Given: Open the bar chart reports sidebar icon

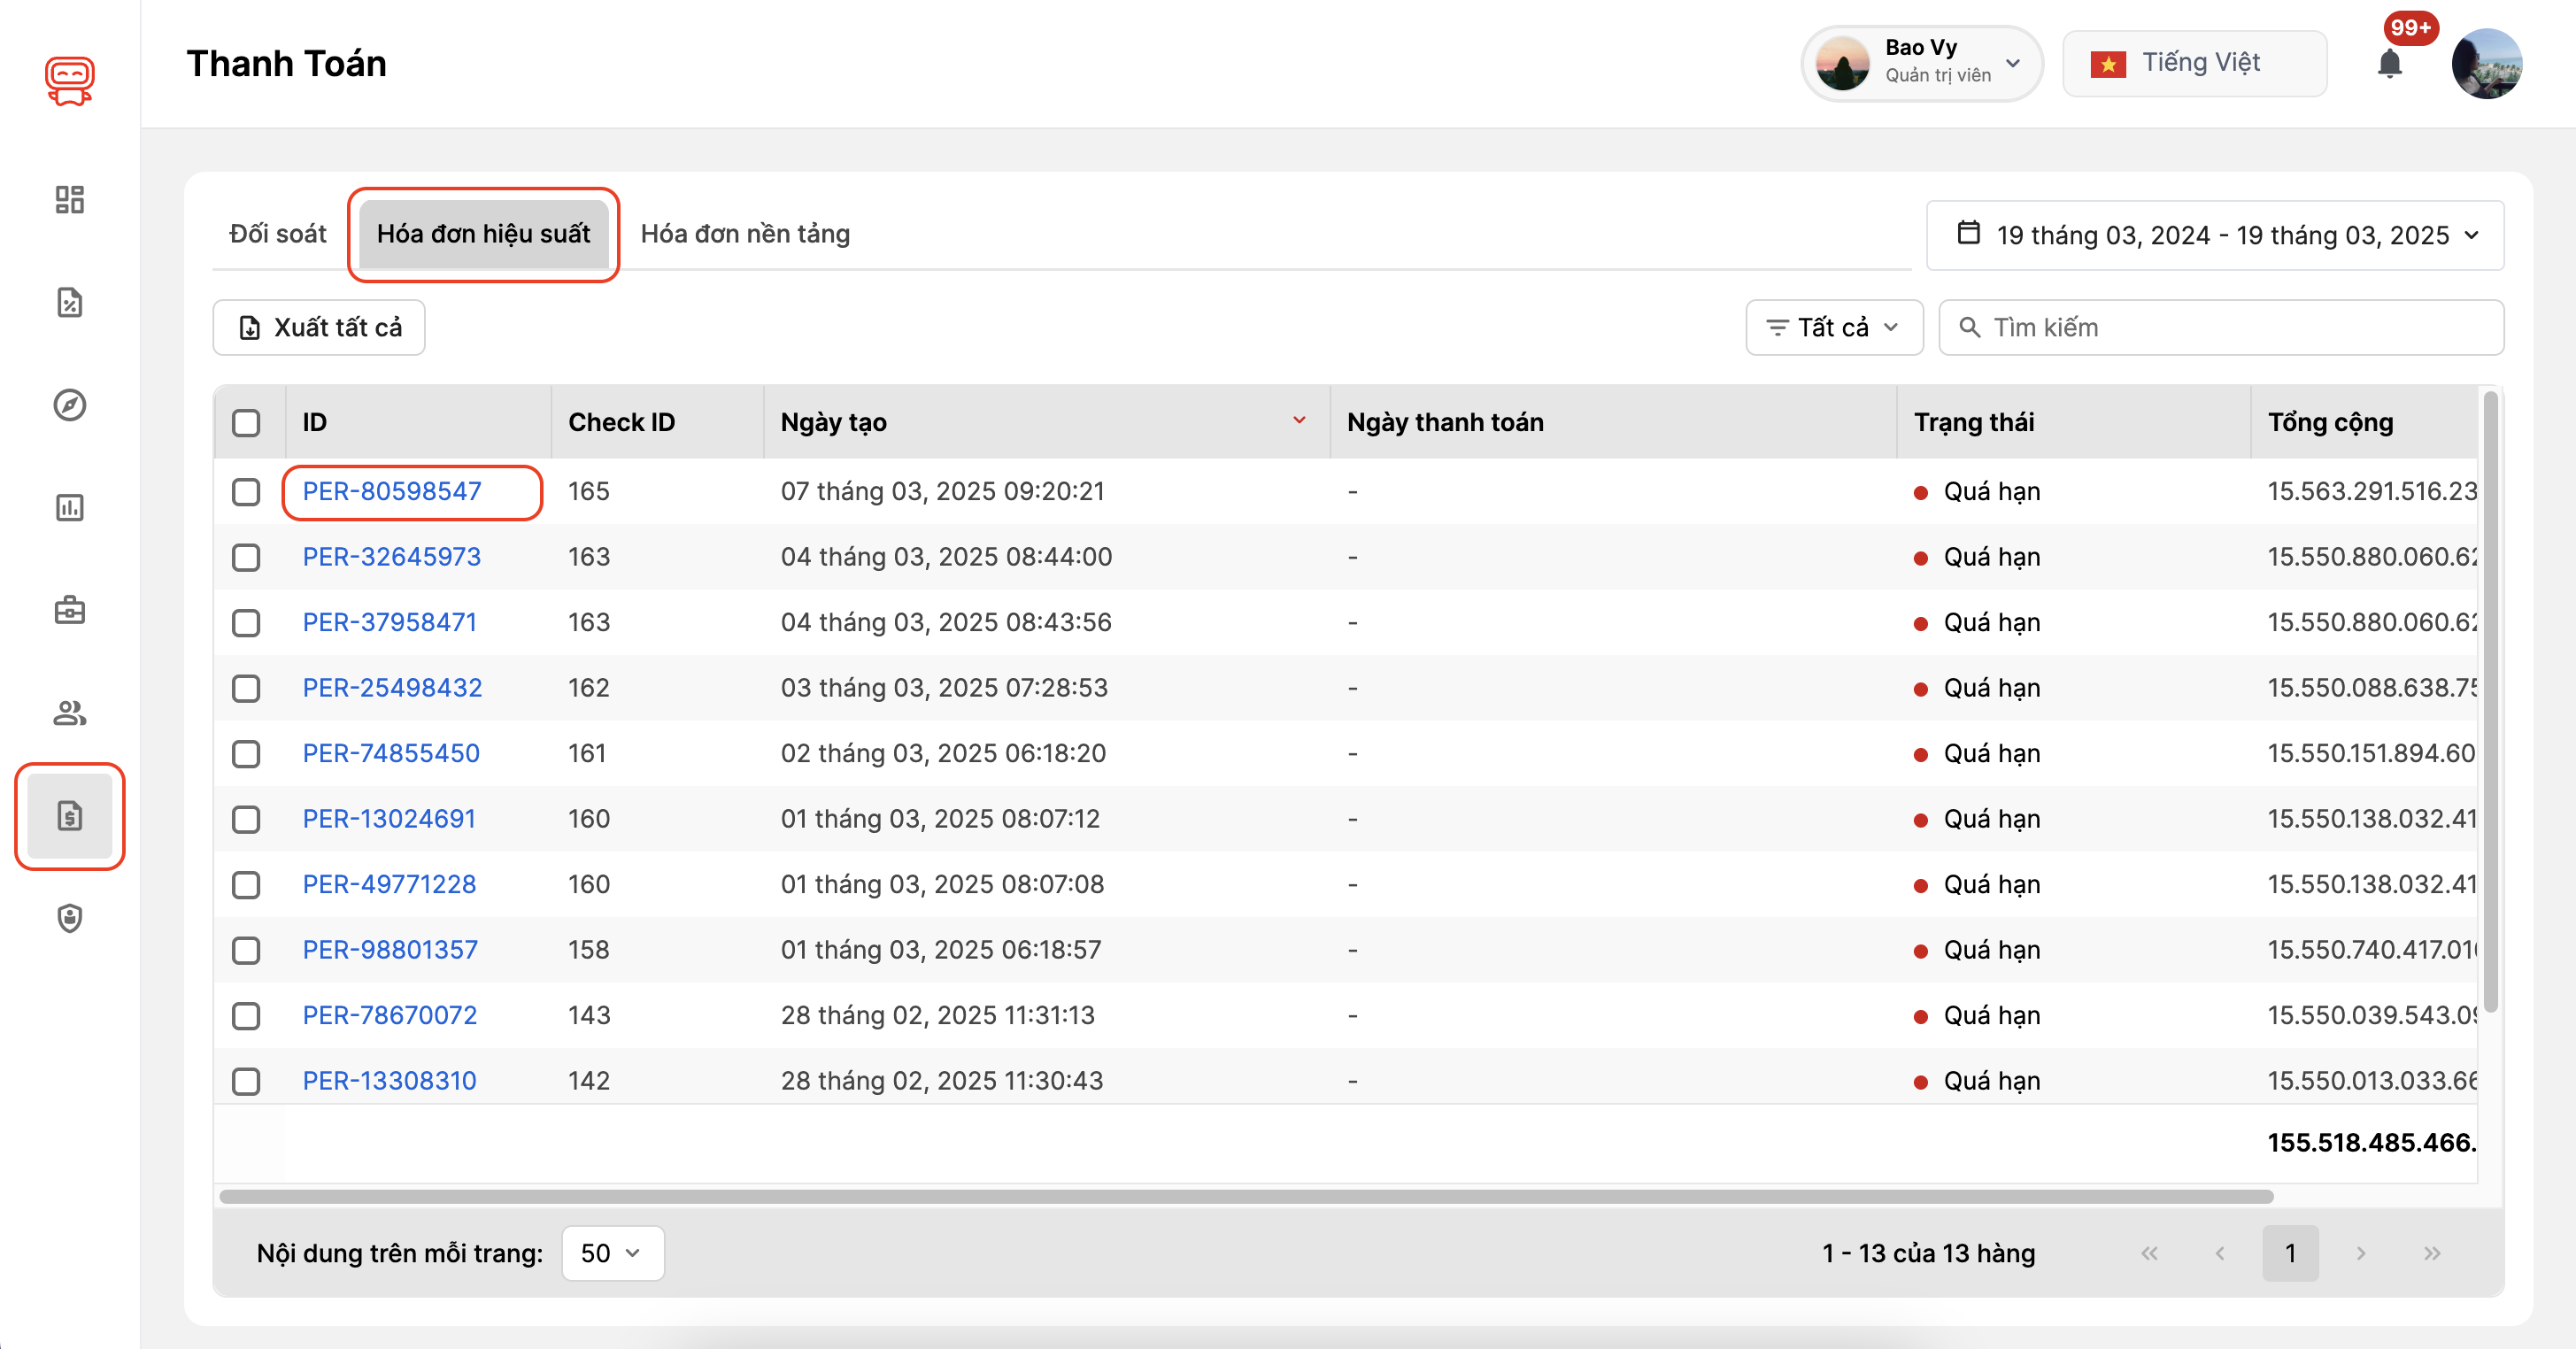Looking at the screenshot, I should coord(69,508).
